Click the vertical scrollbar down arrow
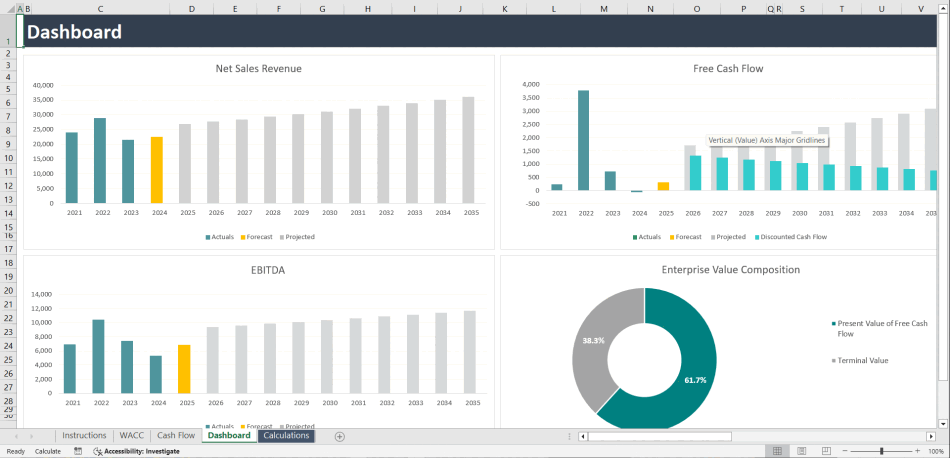This screenshot has width=950, height=458. click(x=943, y=423)
